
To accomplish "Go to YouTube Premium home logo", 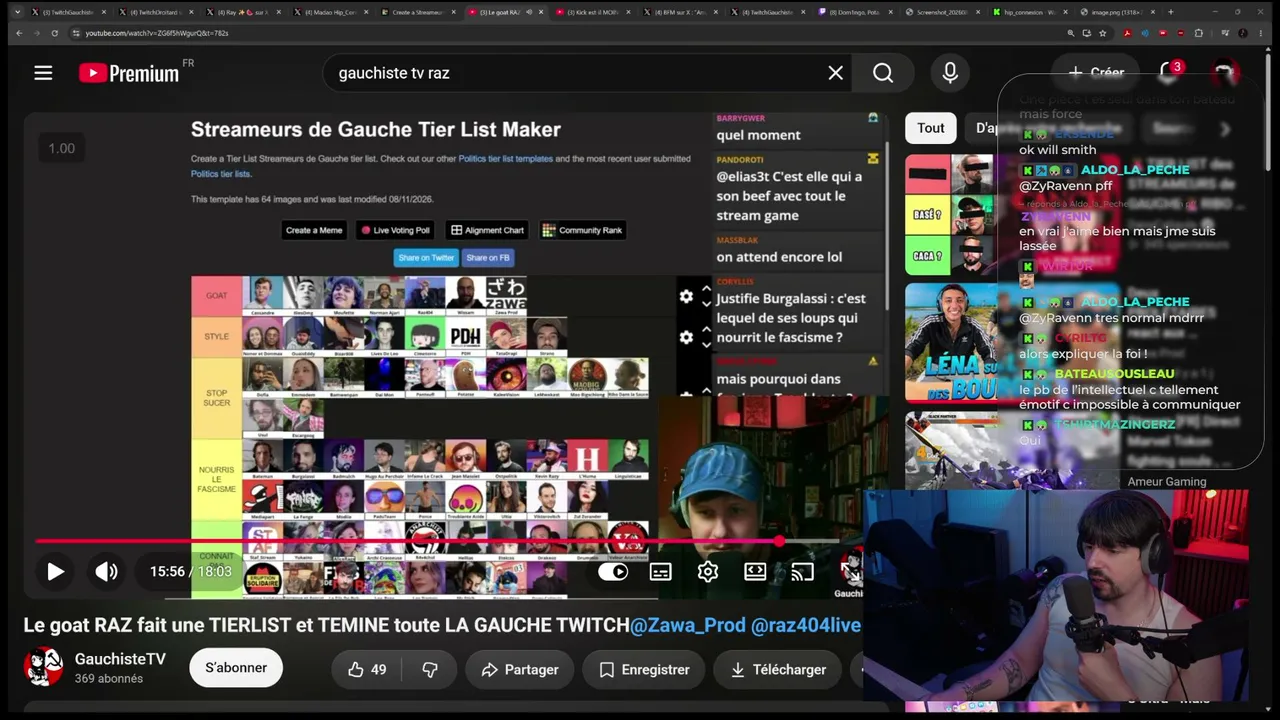I will click(129, 73).
